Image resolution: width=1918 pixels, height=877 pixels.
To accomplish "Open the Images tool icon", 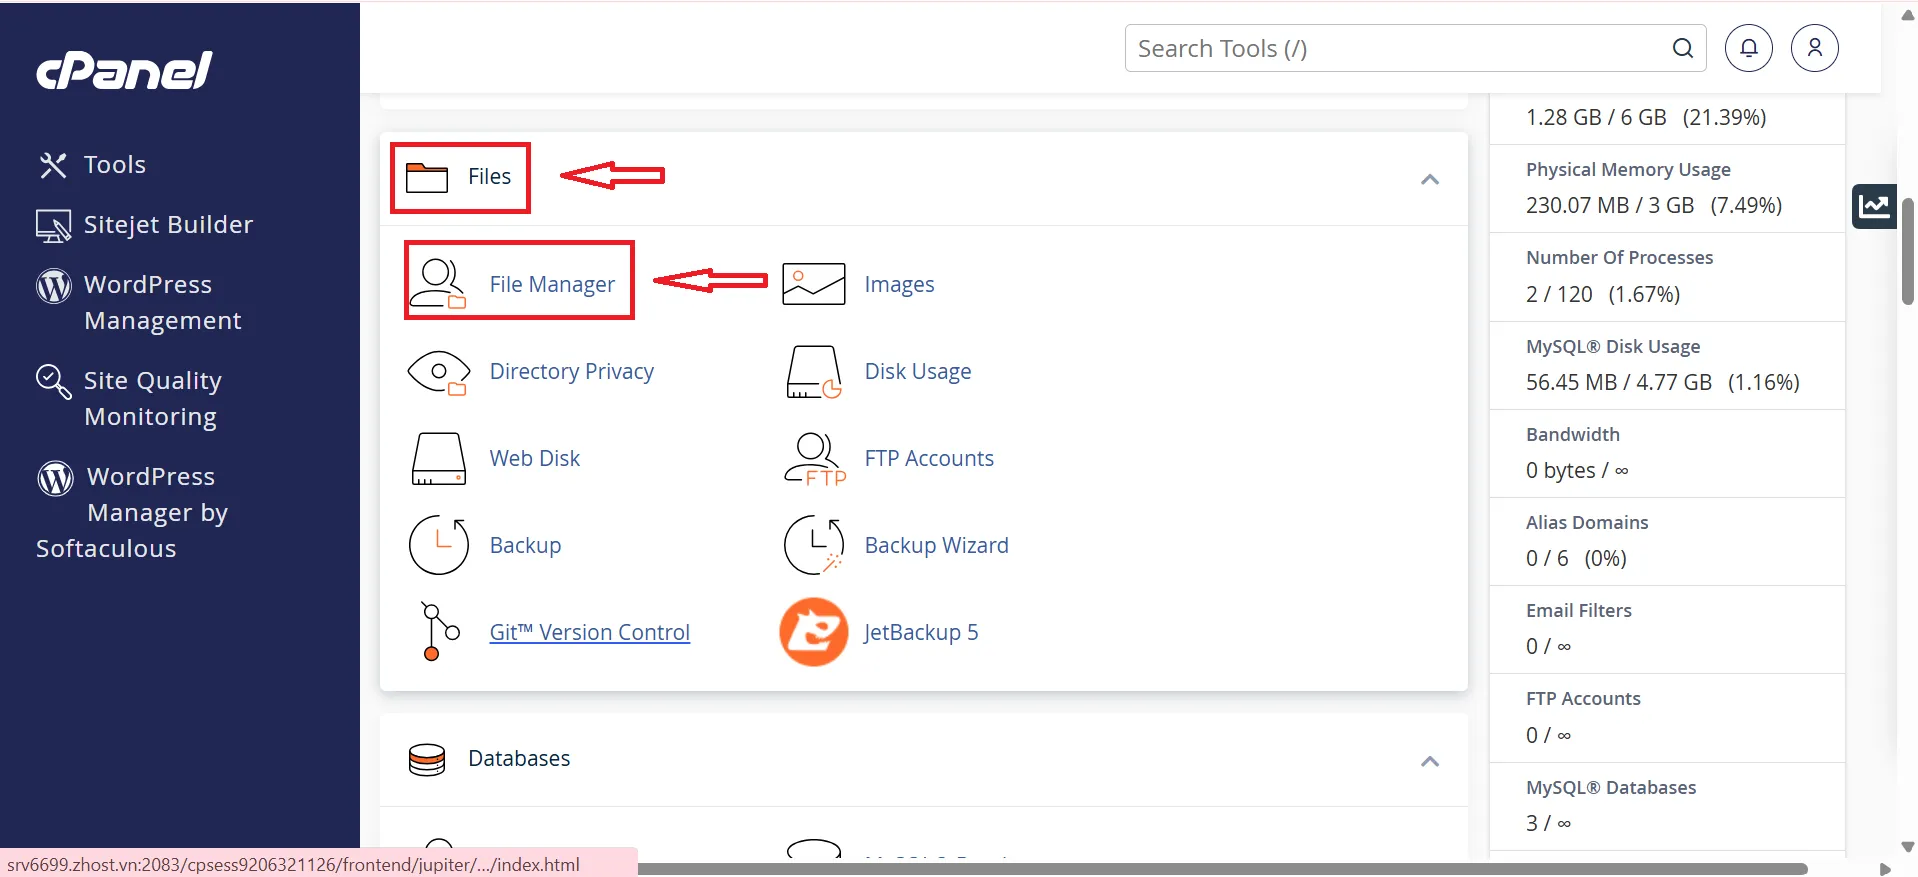I will [813, 284].
